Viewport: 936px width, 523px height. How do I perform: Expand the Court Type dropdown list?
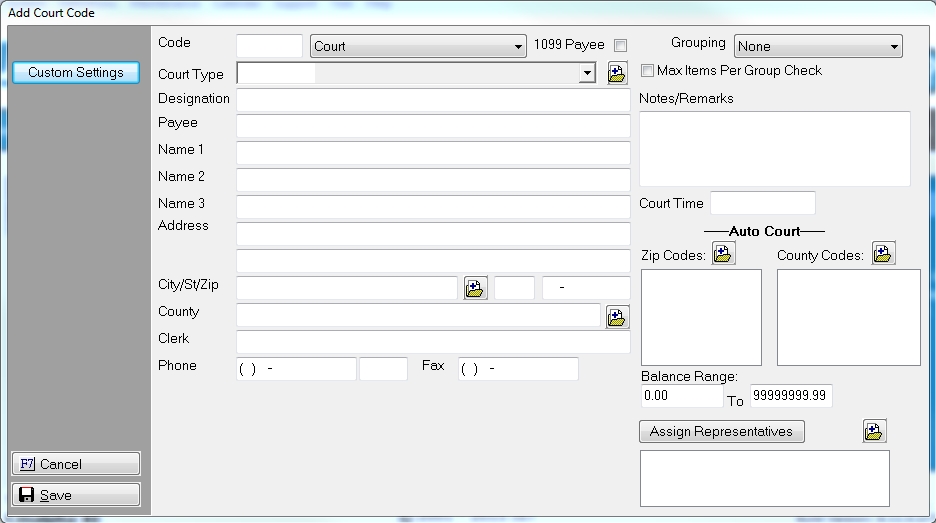tap(587, 74)
